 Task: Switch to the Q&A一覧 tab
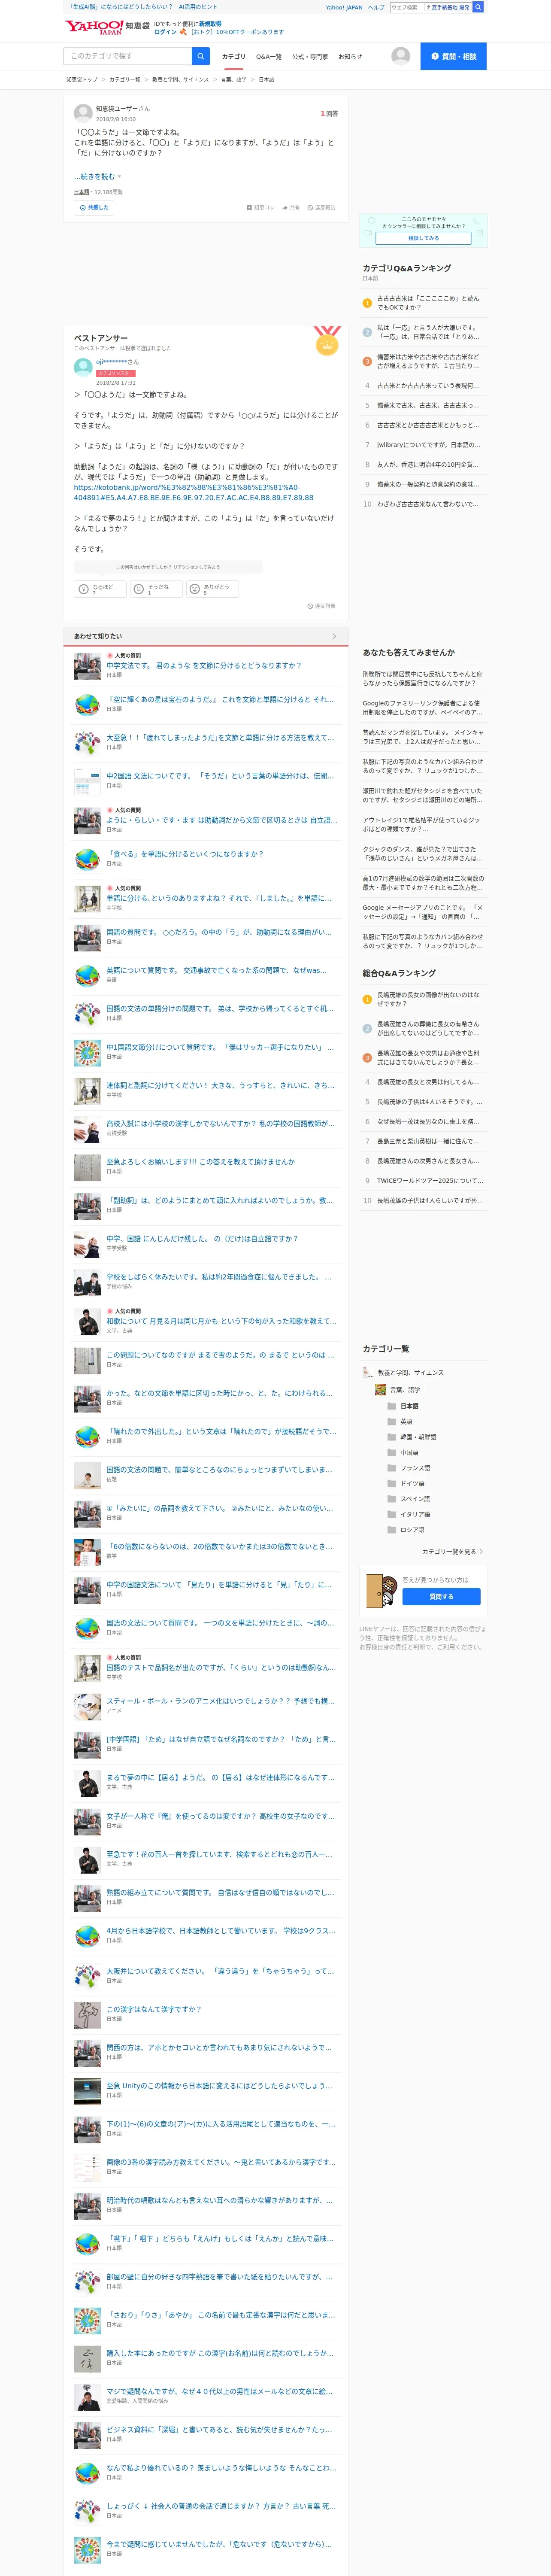click(x=268, y=57)
